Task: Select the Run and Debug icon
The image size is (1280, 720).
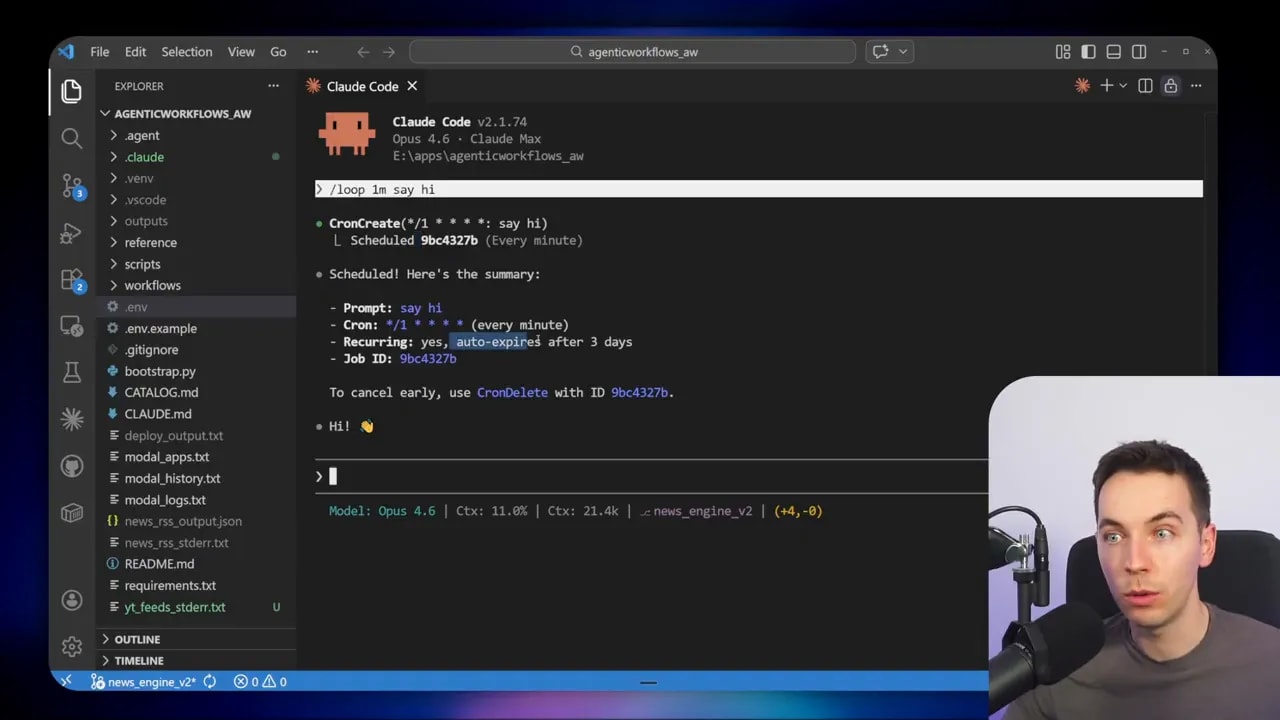Action: (x=71, y=233)
